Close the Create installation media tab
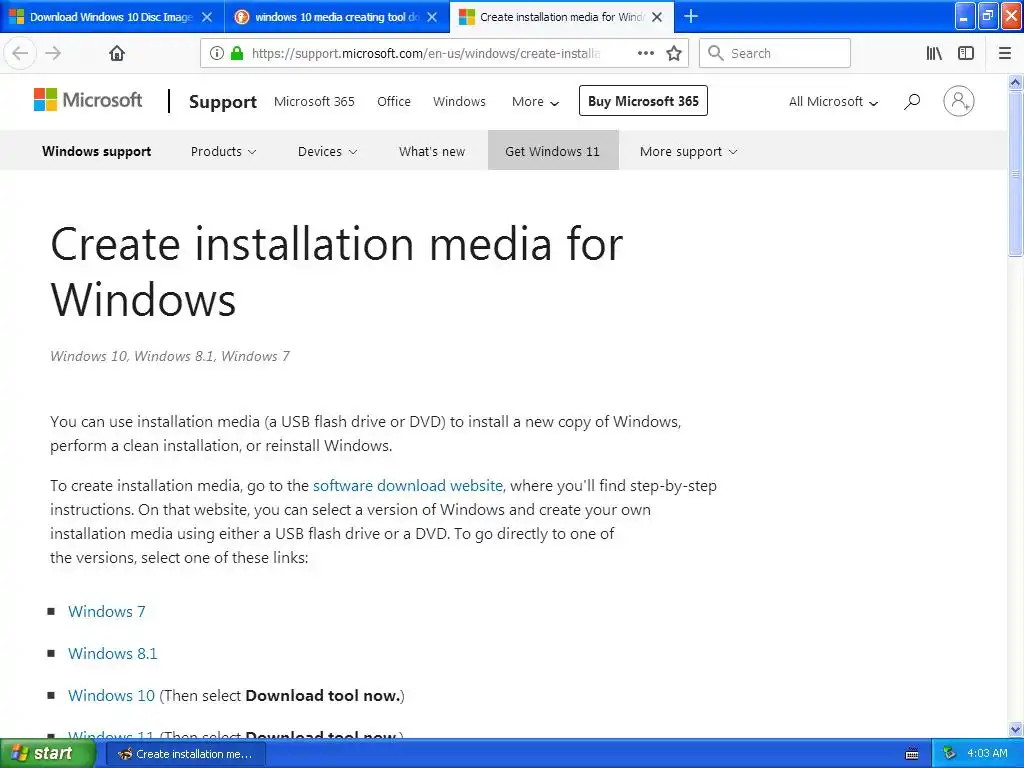 click(x=658, y=17)
